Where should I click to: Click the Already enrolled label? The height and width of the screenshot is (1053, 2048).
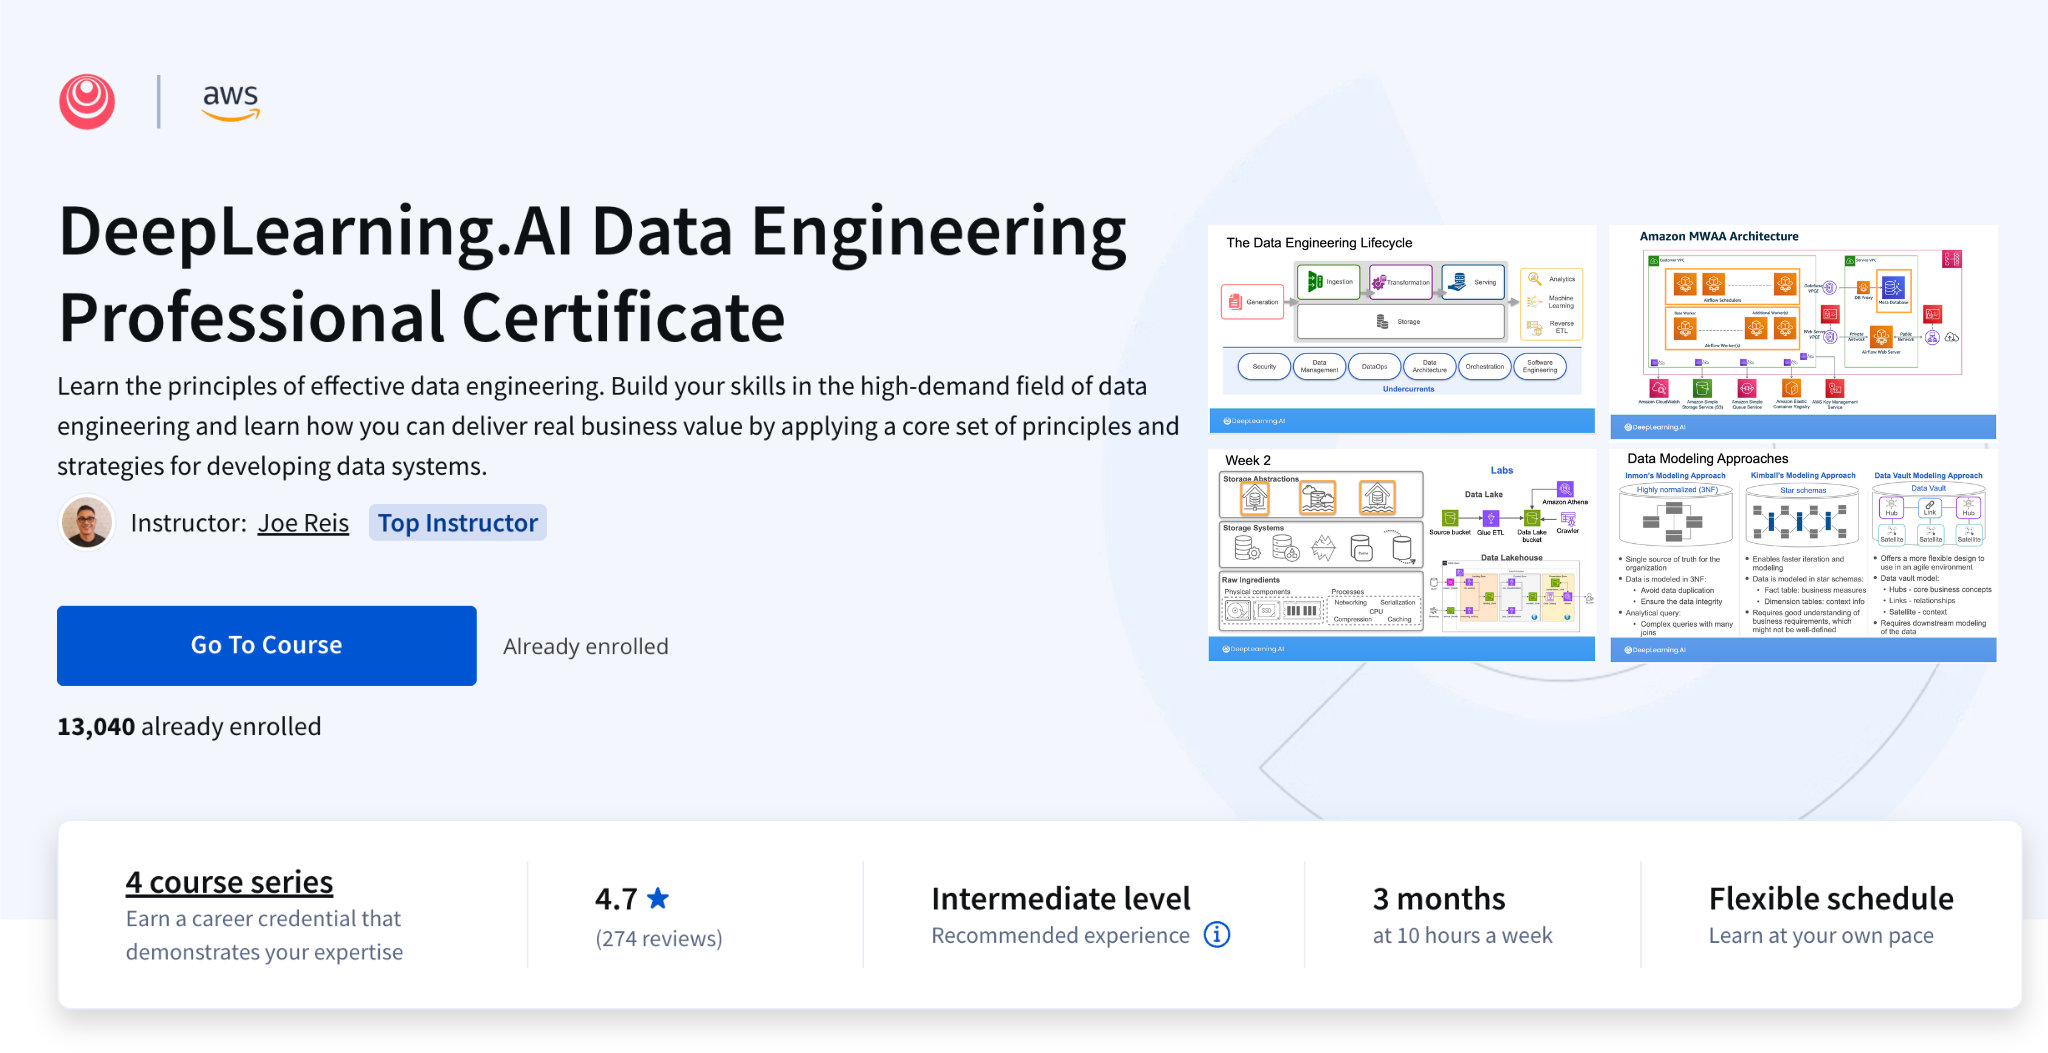586,645
